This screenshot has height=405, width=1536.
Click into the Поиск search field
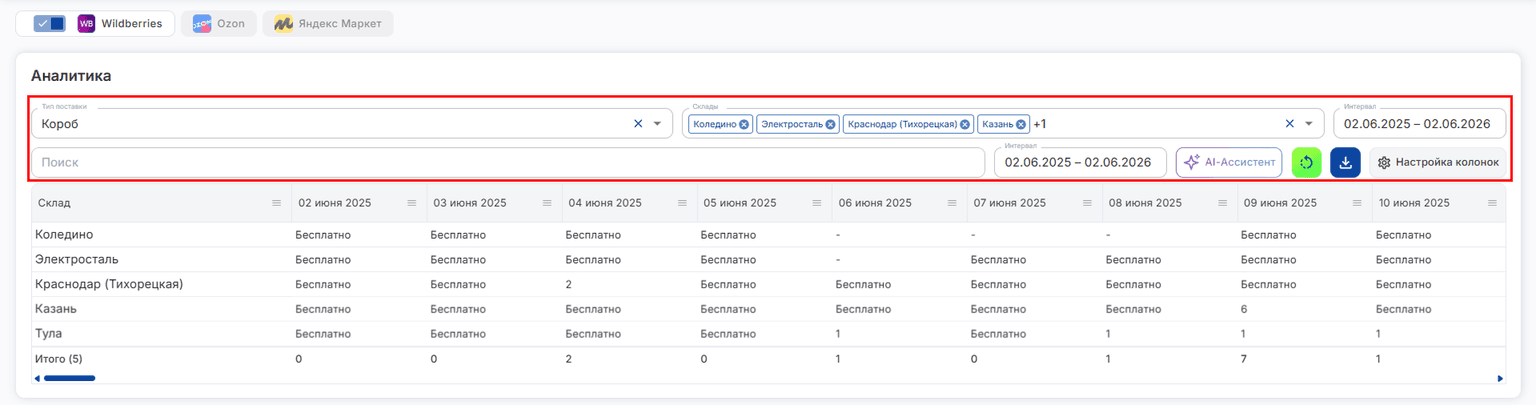(x=508, y=162)
